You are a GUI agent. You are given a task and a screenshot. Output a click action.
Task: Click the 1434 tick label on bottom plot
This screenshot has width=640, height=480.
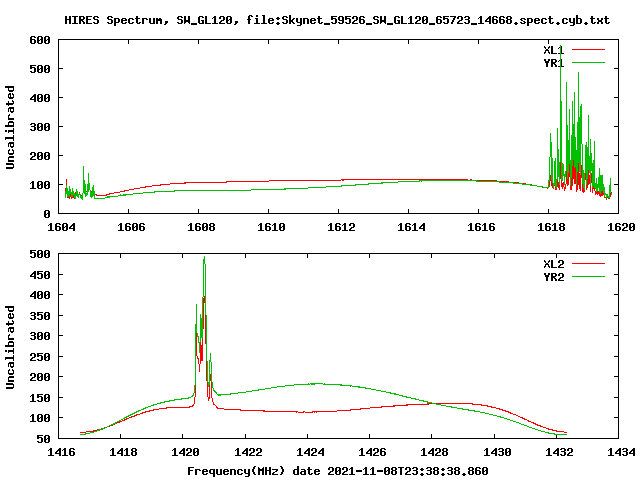pos(621,452)
